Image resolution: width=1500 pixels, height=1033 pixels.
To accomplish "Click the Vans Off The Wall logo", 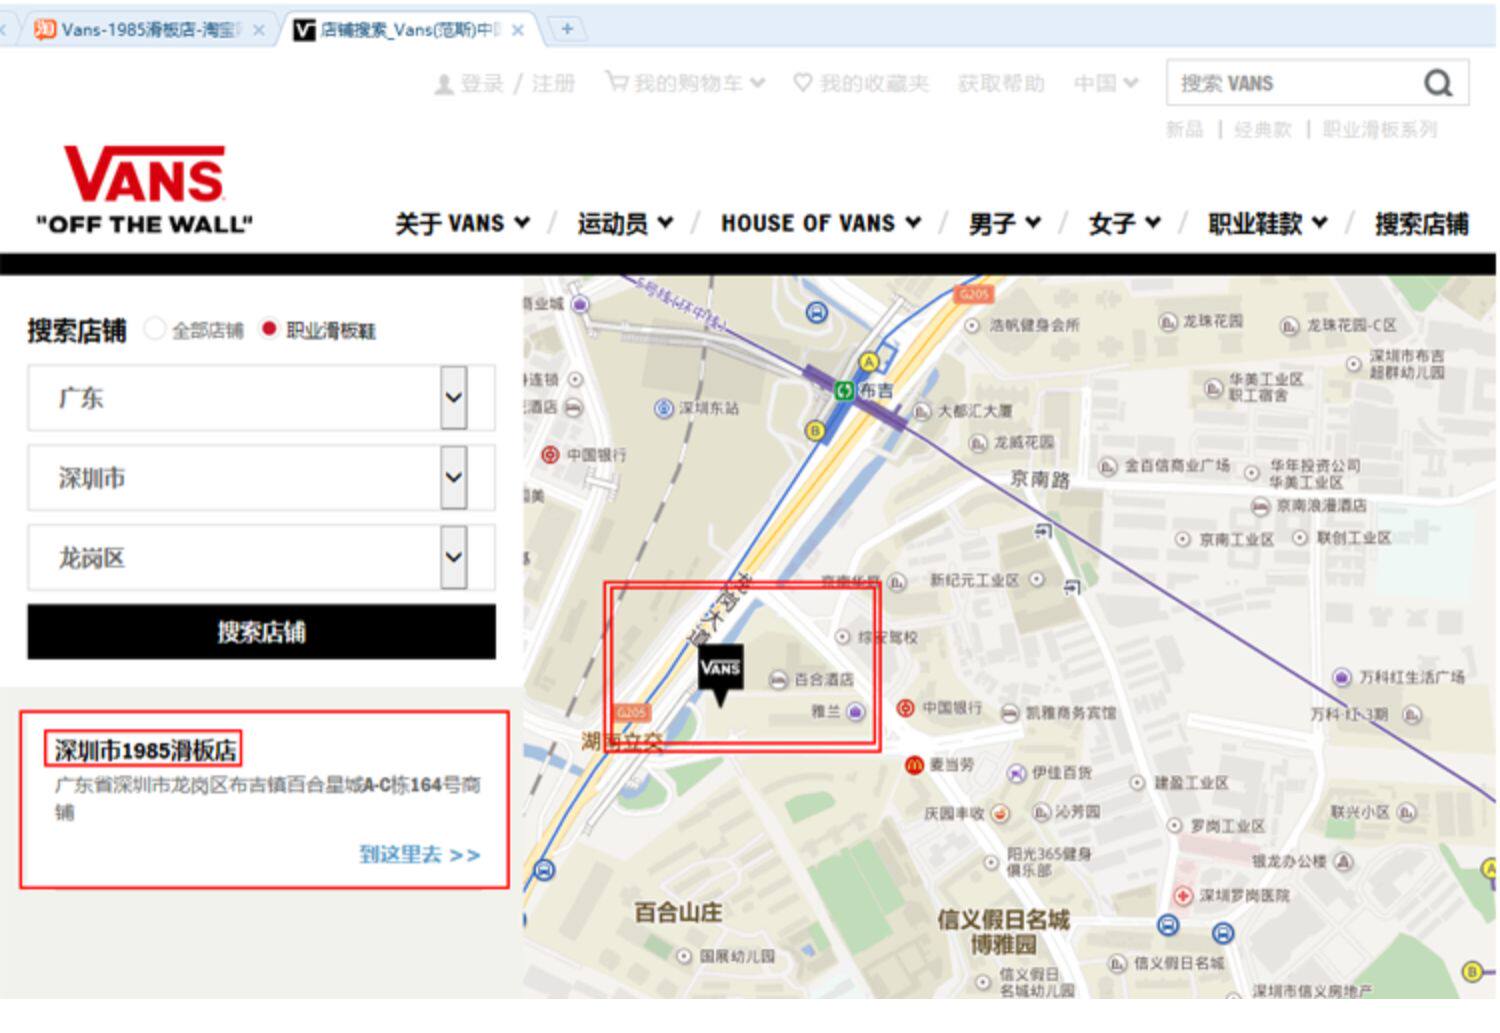I will (144, 190).
